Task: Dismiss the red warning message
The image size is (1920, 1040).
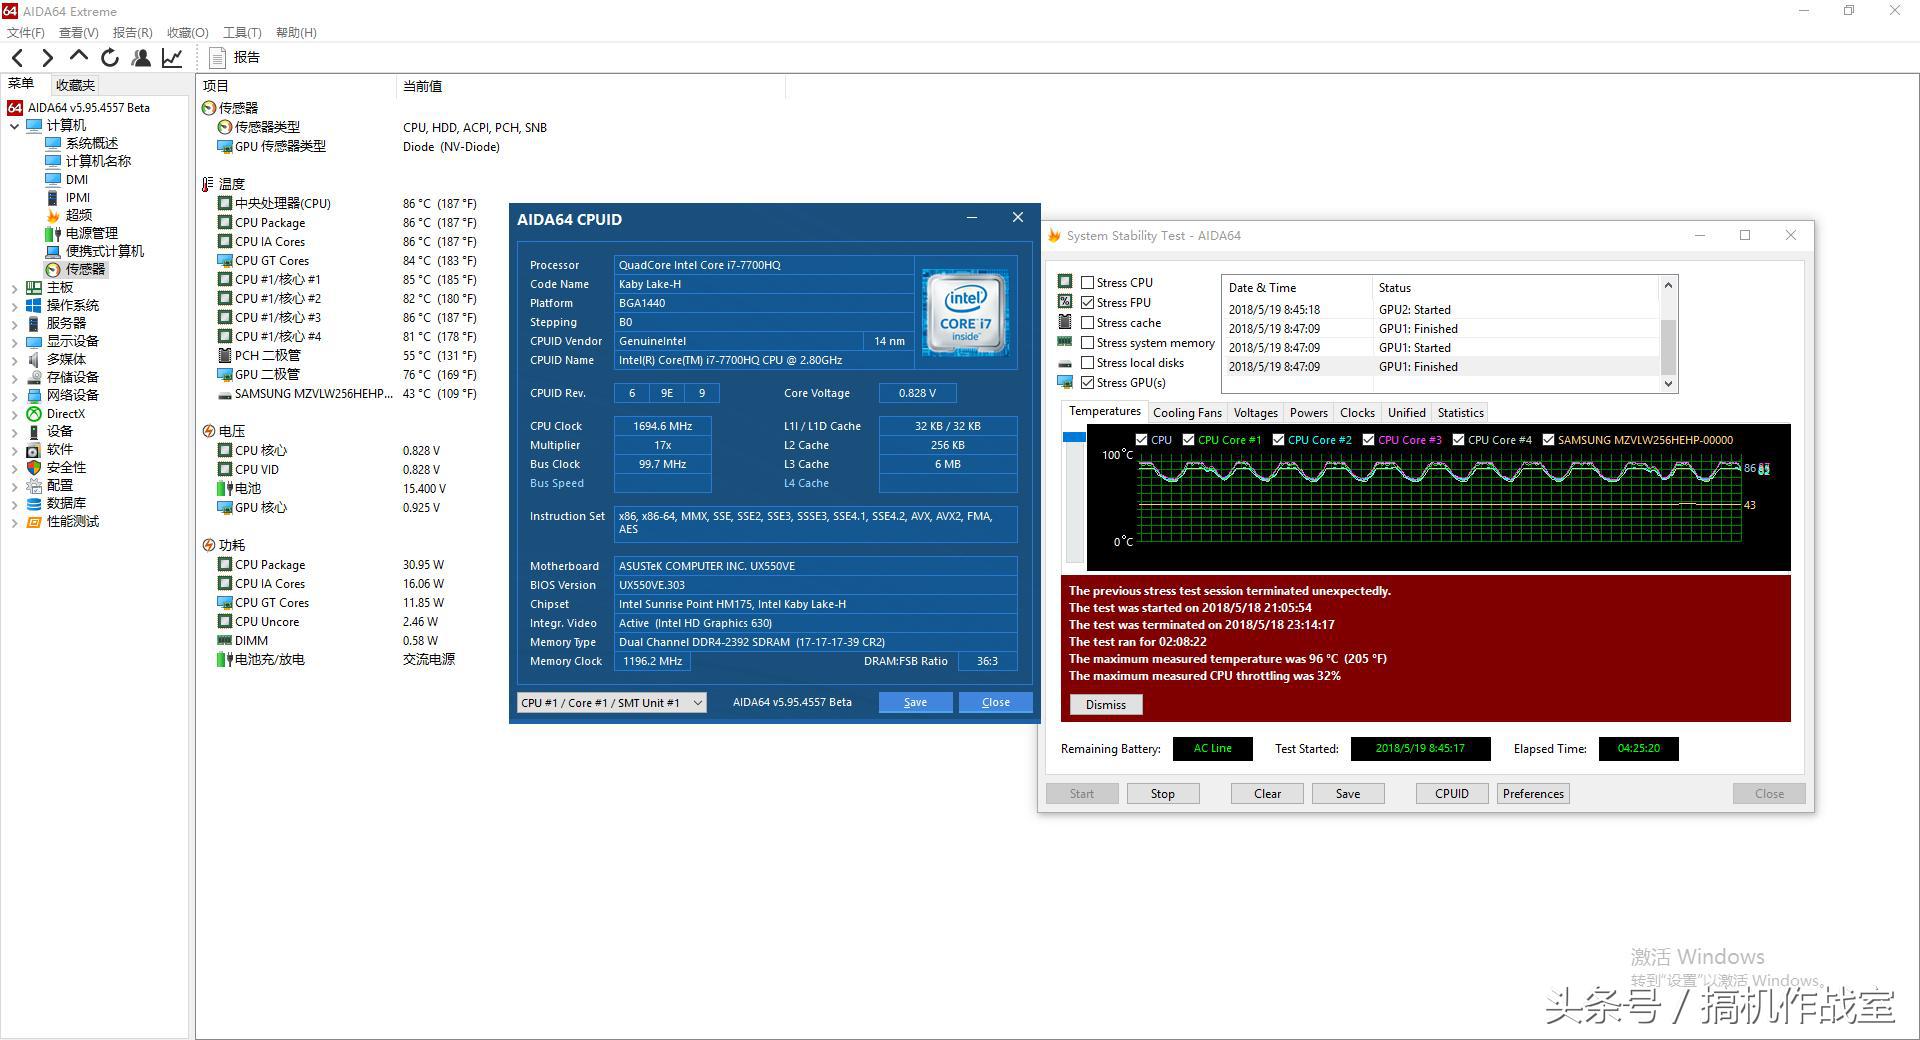Action: (x=1105, y=705)
